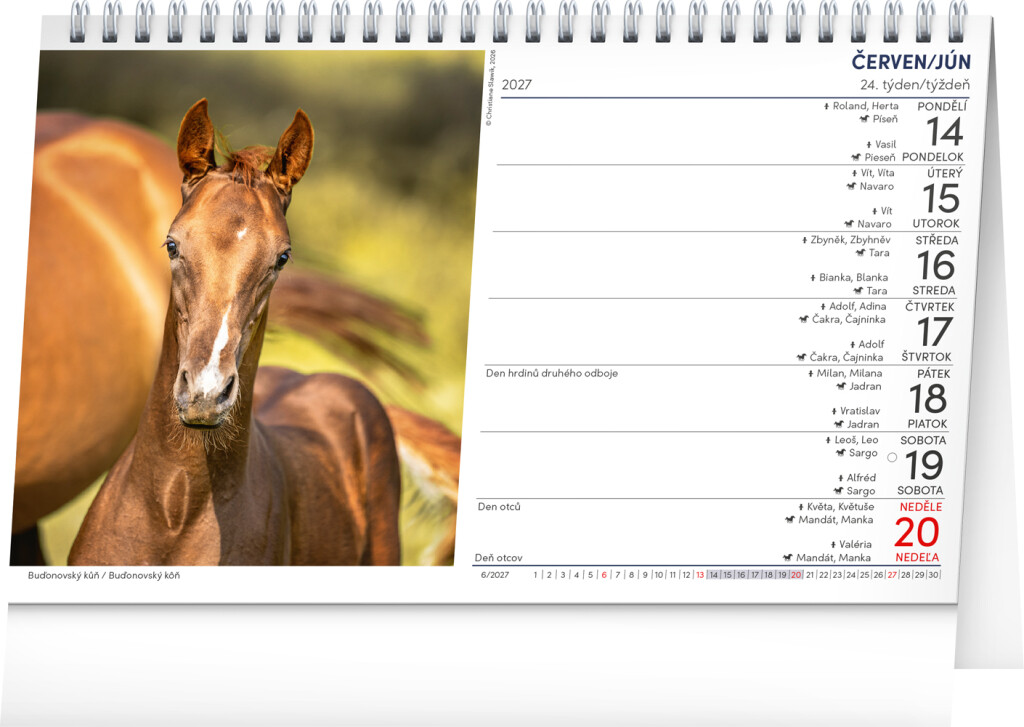The width and height of the screenshot is (1024, 727).
Task: Click the horse icon beside Sargo under Leoš, Leo
Action: (840, 453)
